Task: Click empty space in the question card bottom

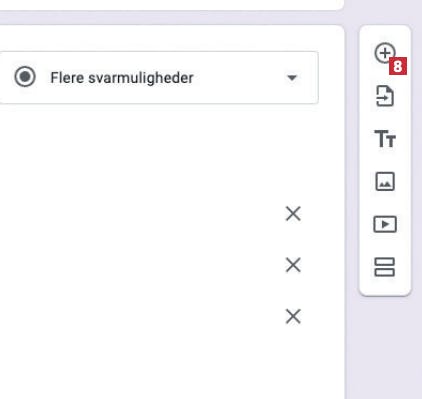Action: [167, 367]
